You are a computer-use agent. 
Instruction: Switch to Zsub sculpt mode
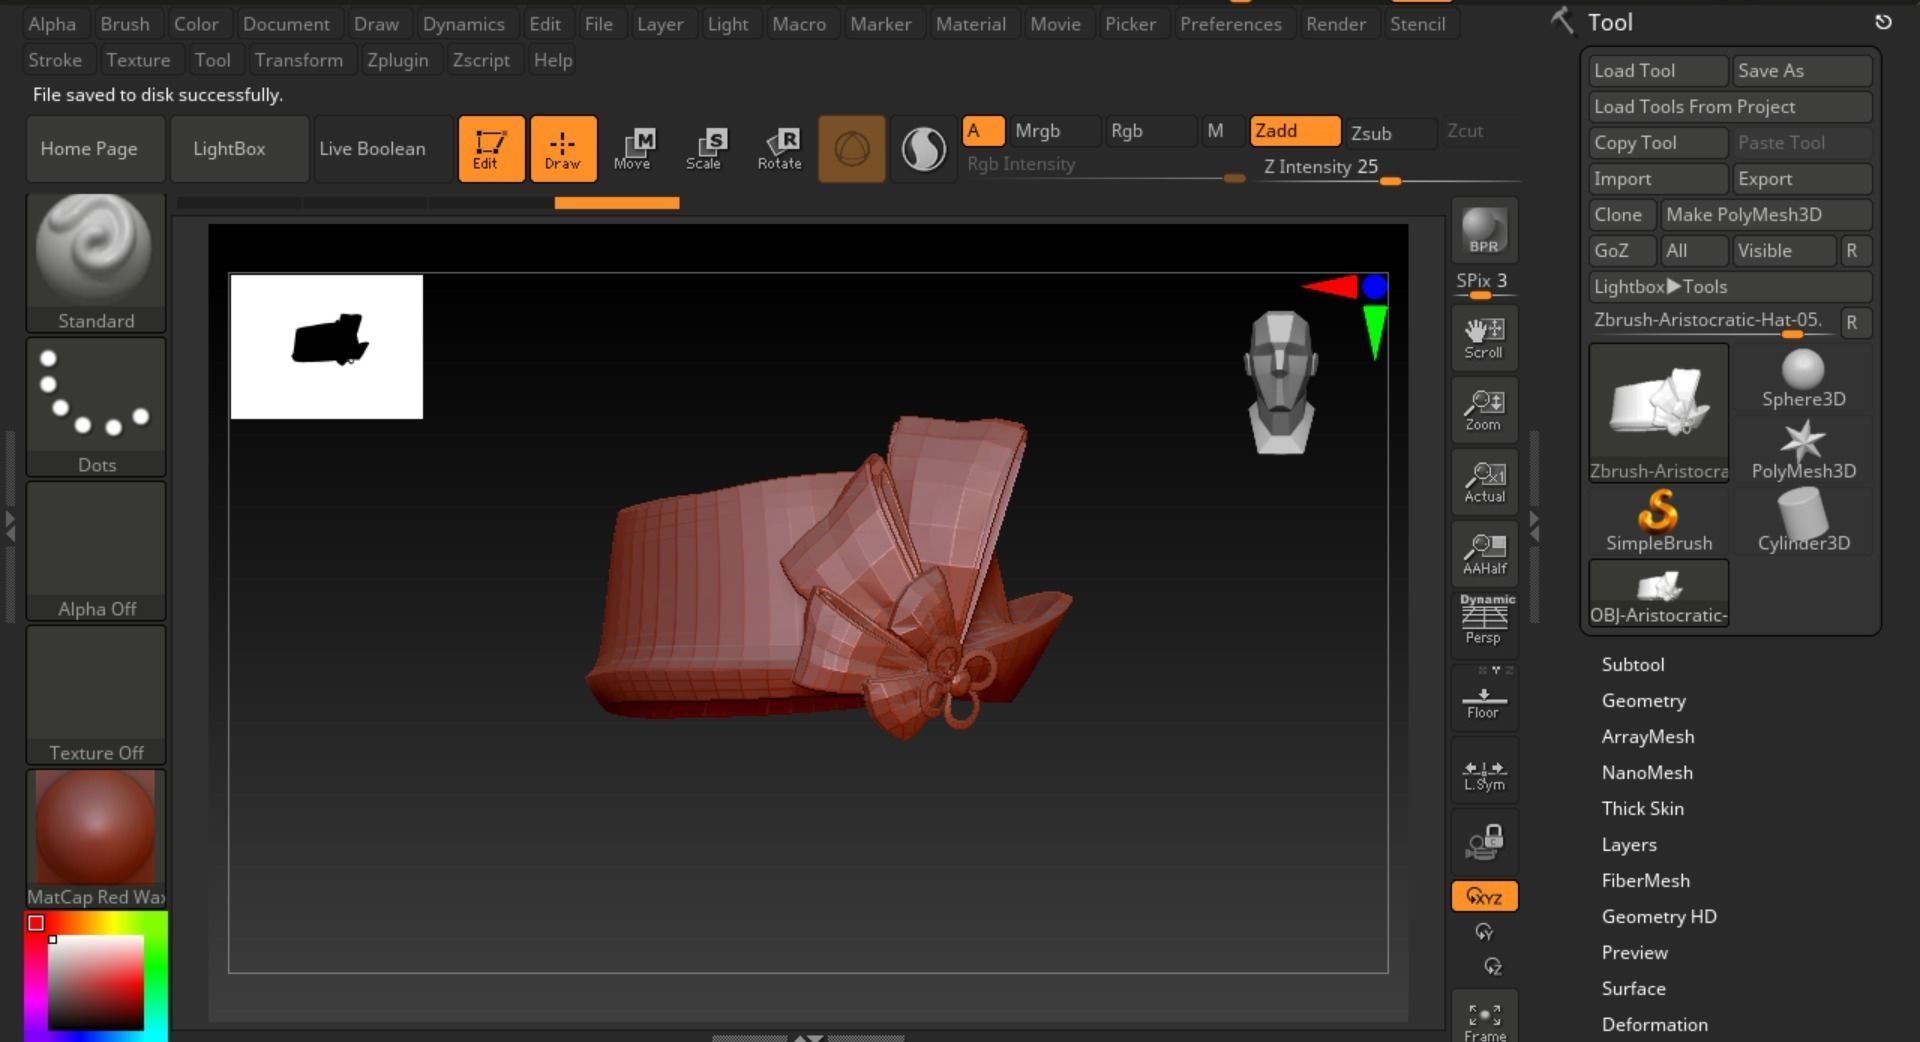[1391, 133]
